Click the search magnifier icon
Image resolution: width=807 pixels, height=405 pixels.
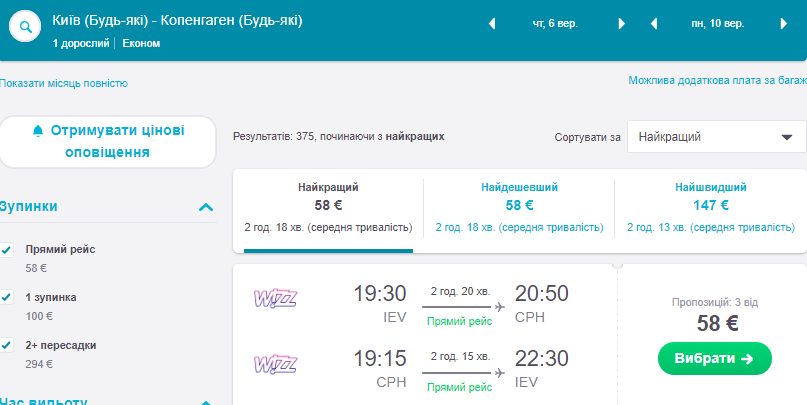[25, 27]
